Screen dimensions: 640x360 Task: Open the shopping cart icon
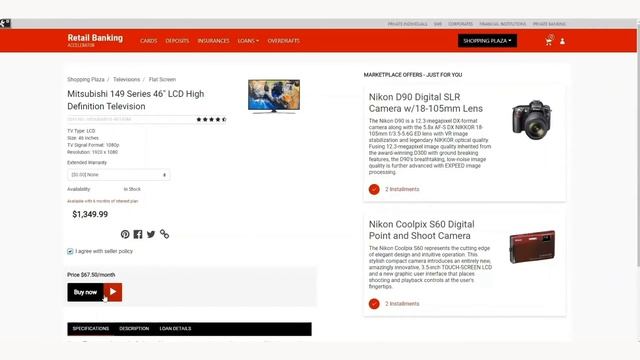click(x=549, y=40)
